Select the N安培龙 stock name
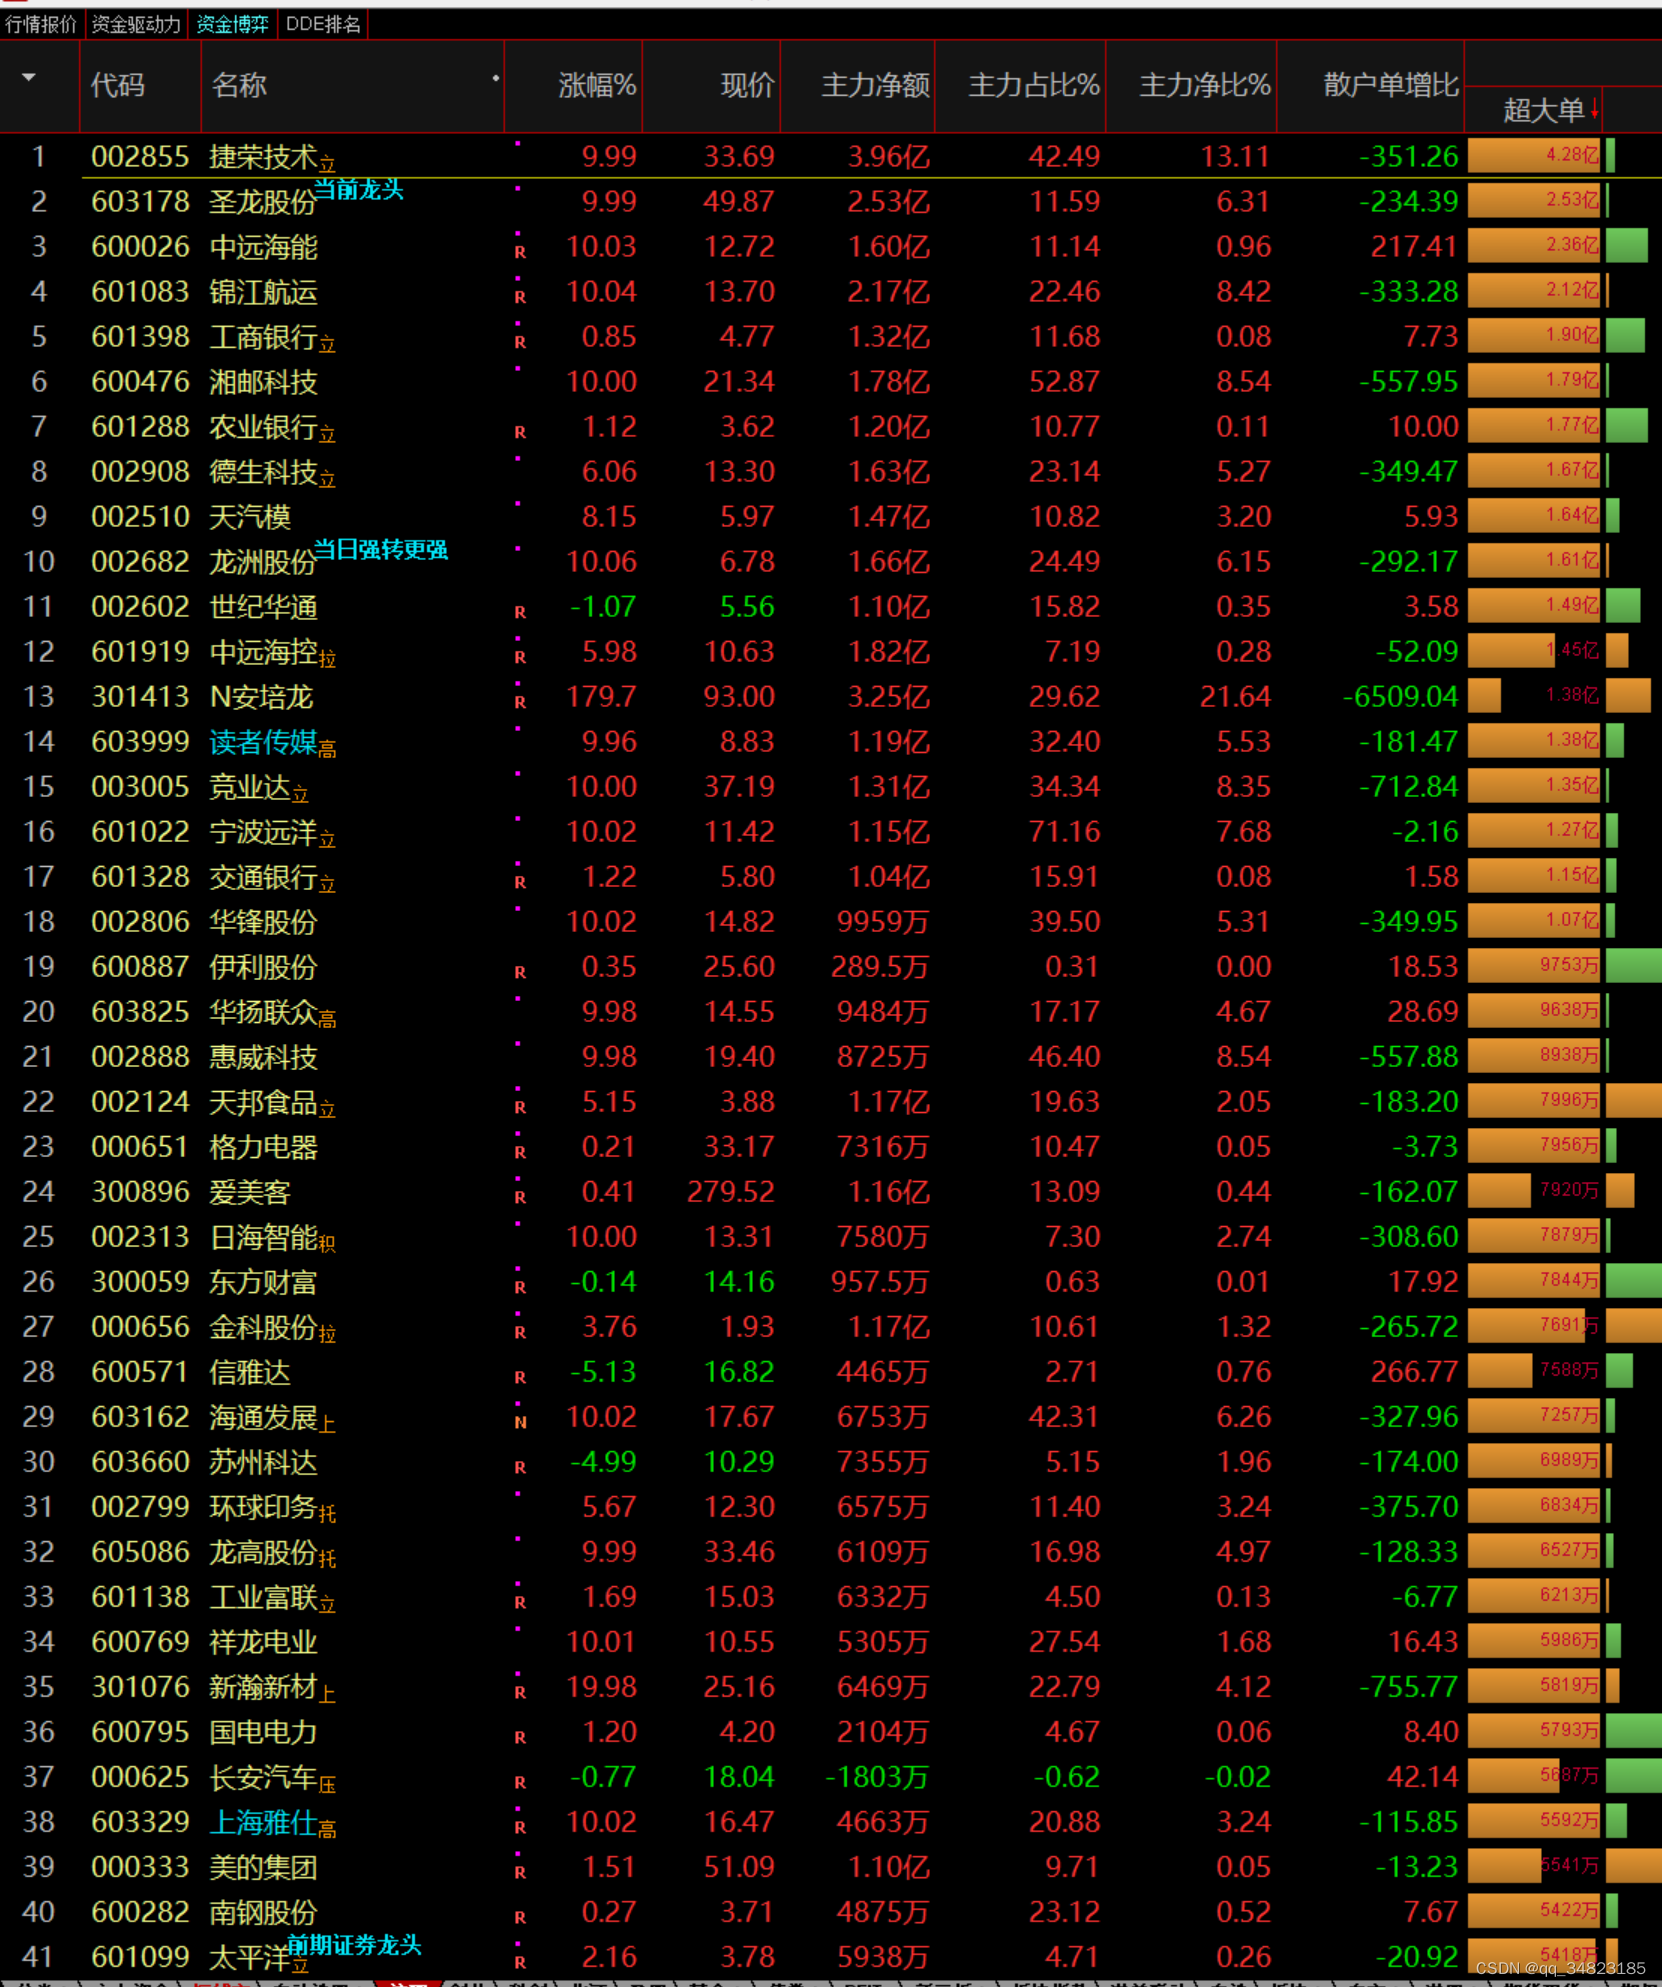1662x1987 pixels. click(x=261, y=697)
